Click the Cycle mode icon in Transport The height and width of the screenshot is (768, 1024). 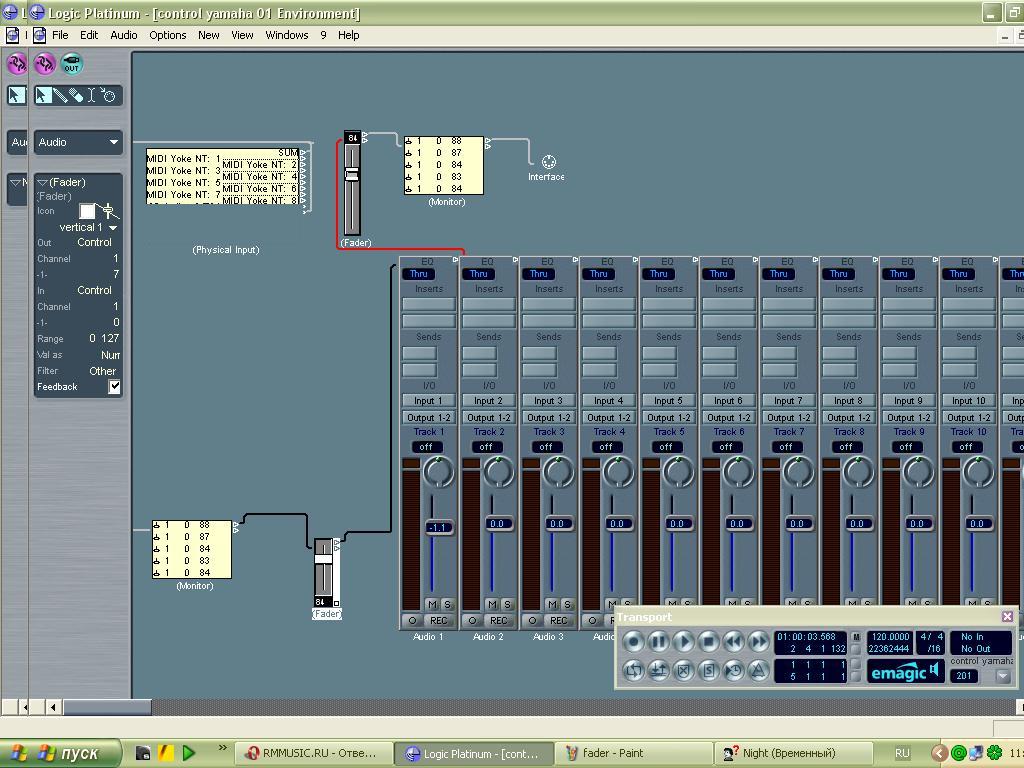tap(634, 671)
